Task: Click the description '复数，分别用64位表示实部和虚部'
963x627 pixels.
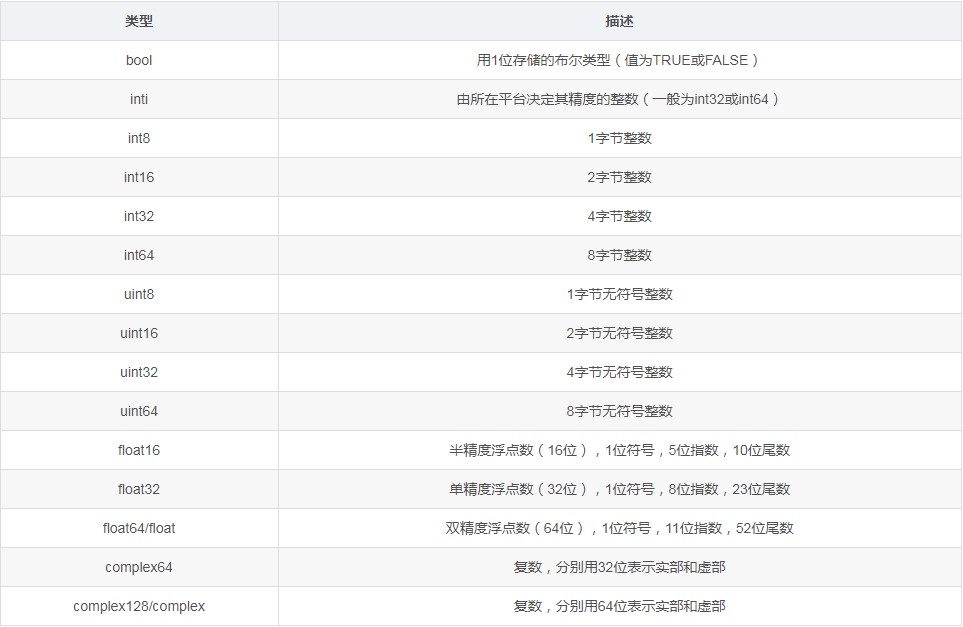Action: click(x=619, y=606)
